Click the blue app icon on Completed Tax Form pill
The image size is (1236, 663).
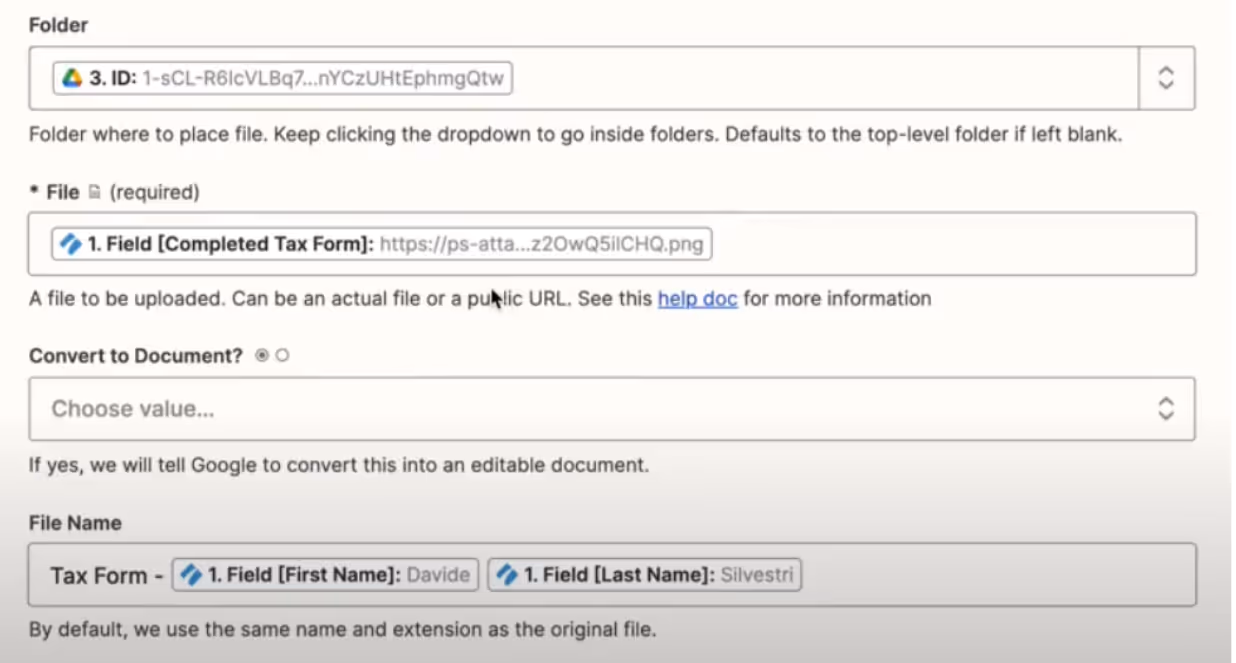coord(70,243)
